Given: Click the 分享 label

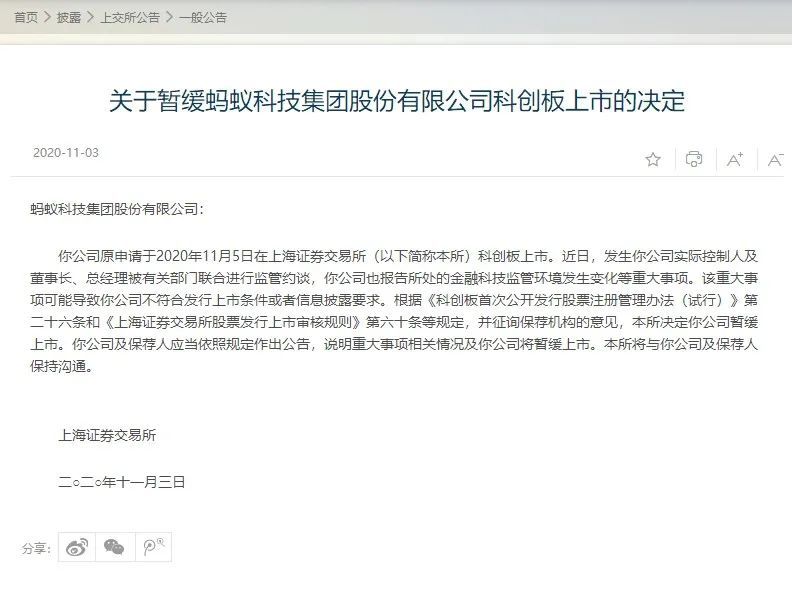Looking at the screenshot, I should 36,548.
